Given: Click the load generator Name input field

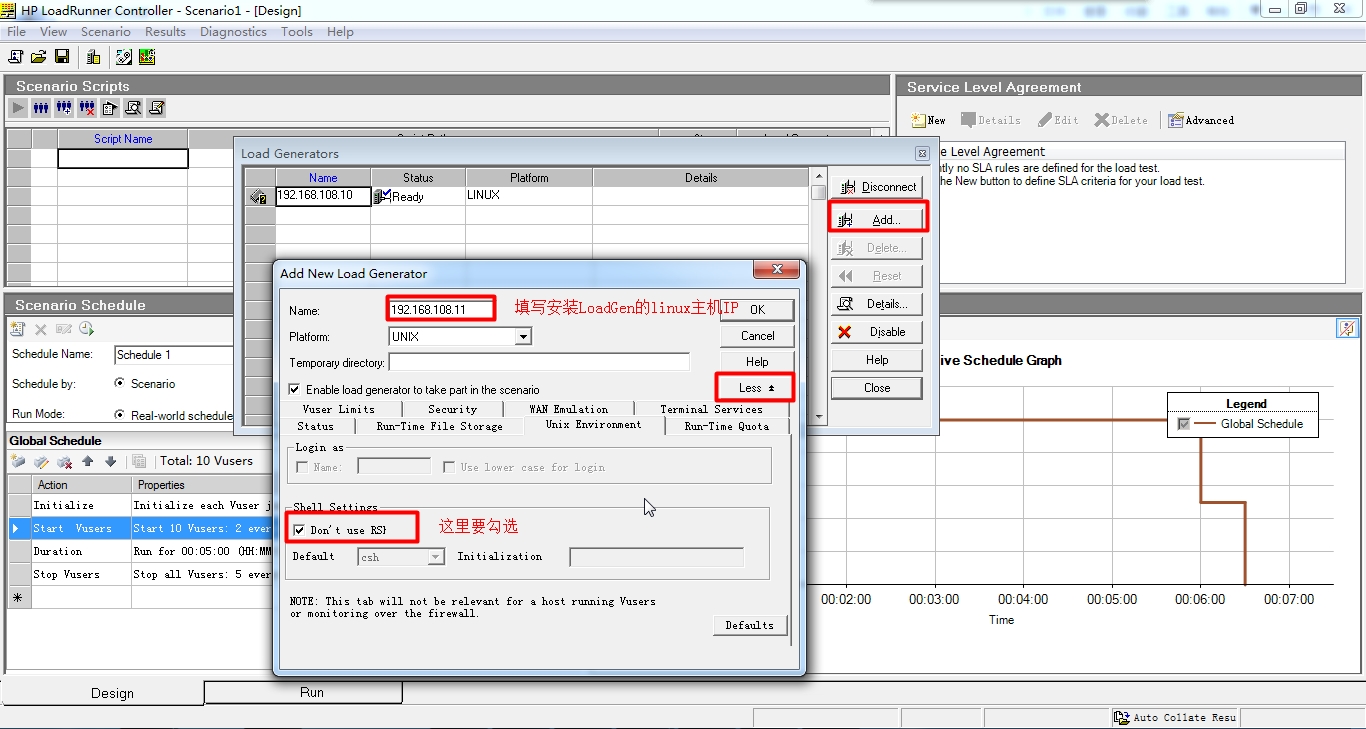Looking at the screenshot, I should [441, 309].
